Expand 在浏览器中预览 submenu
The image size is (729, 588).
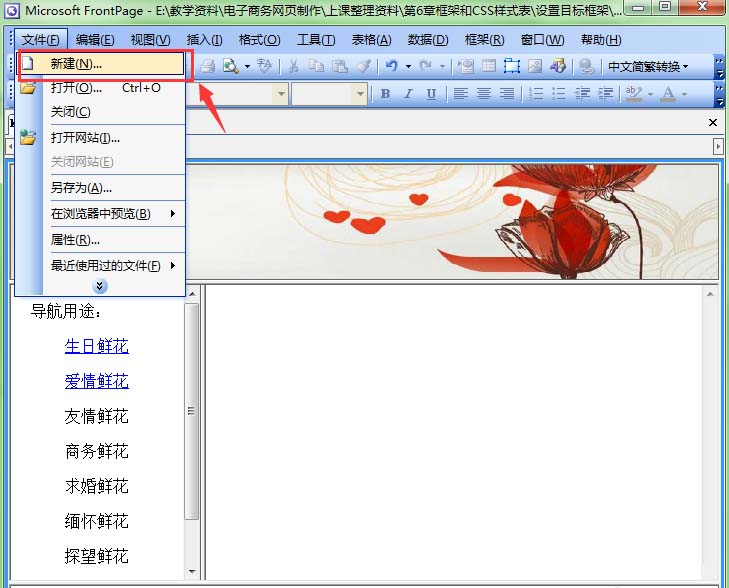100,214
